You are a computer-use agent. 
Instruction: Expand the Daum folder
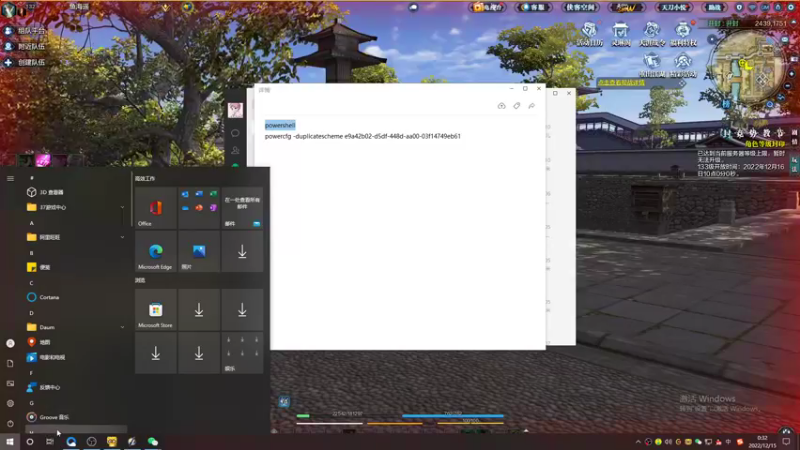tap(74, 327)
